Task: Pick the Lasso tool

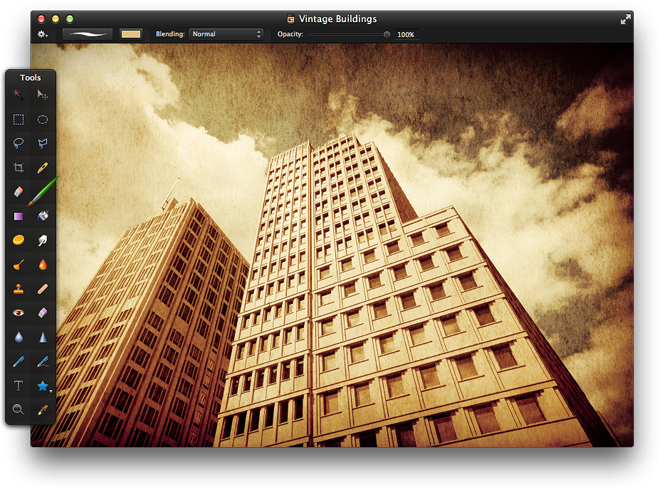Action: pyautogui.click(x=18, y=144)
